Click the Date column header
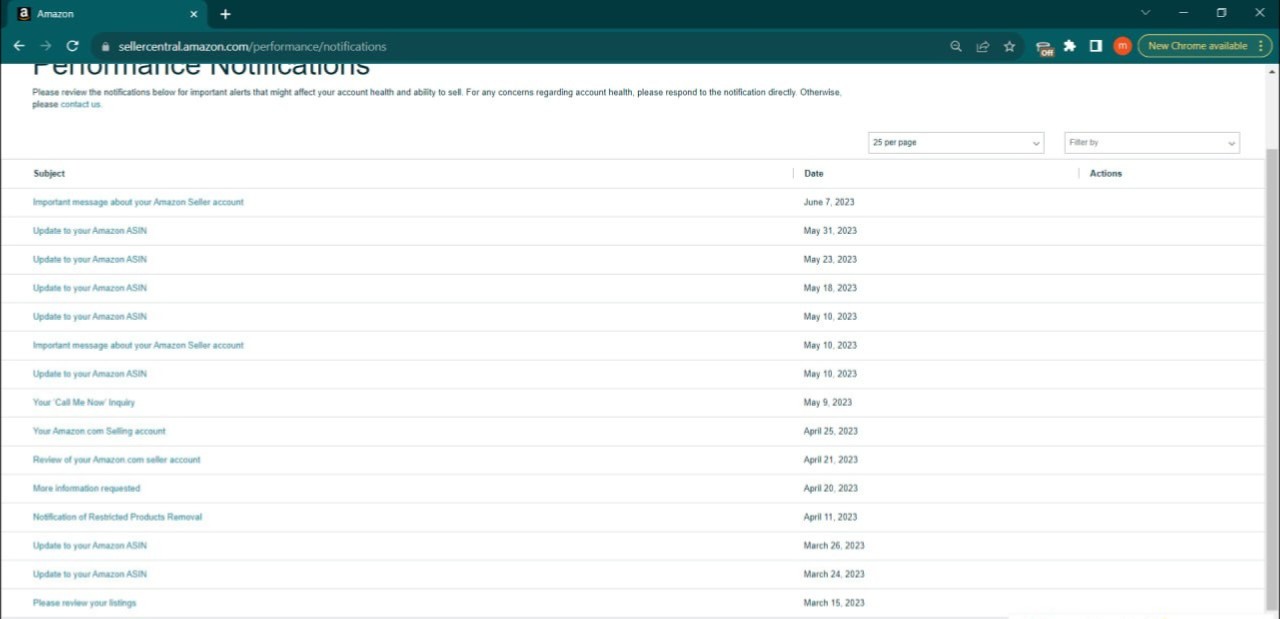The width and height of the screenshot is (1280, 619). [x=814, y=173]
